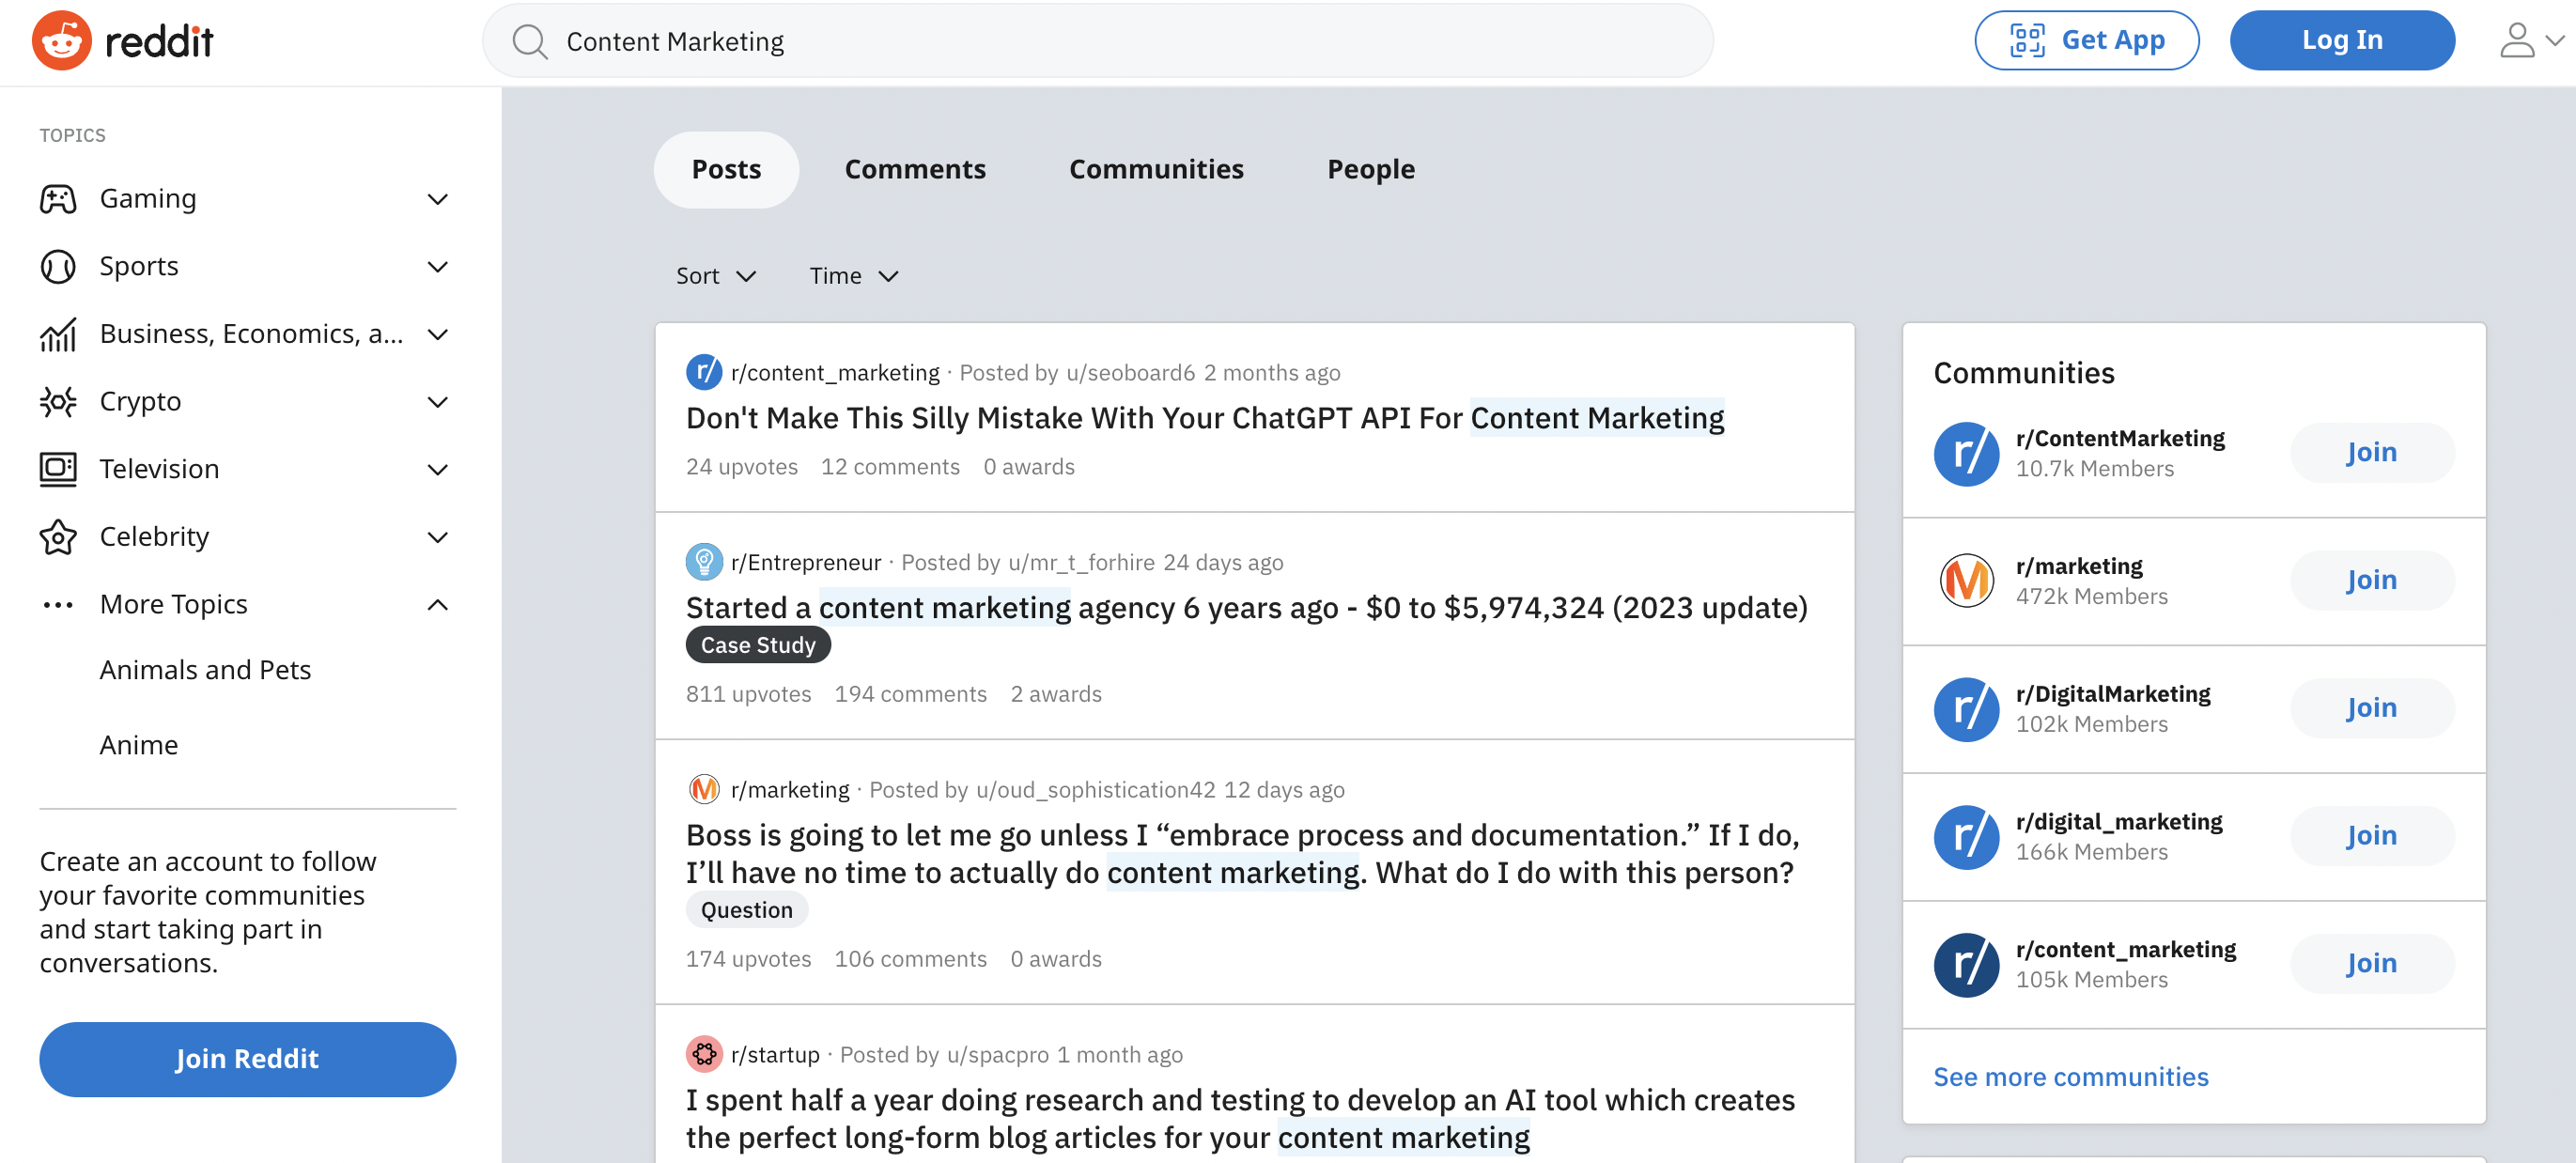The height and width of the screenshot is (1163, 2576).
Task: Open r/Entrepreneur subreddit link on post
Action: click(x=805, y=562)
